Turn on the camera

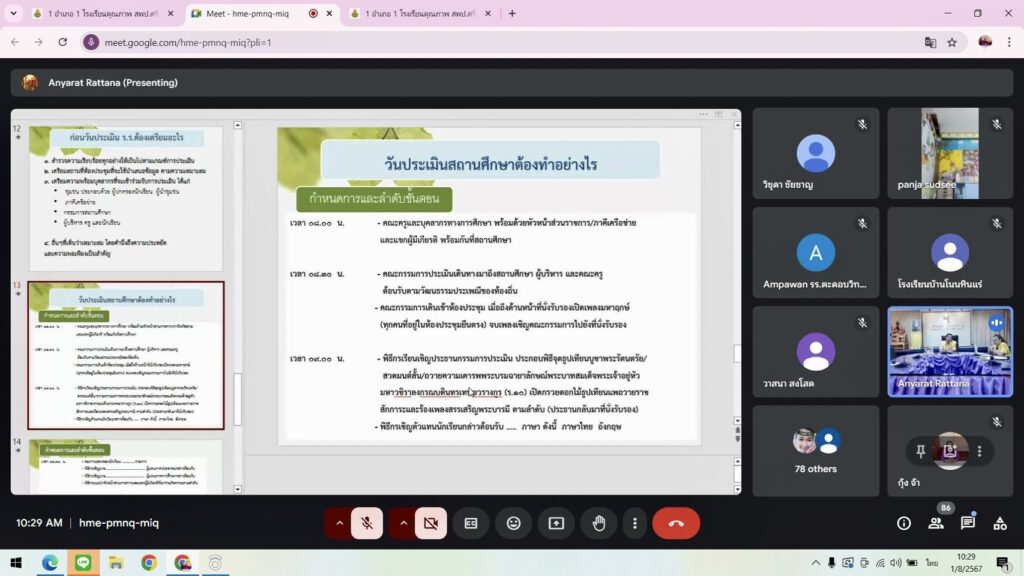click(x=431, y=523)
